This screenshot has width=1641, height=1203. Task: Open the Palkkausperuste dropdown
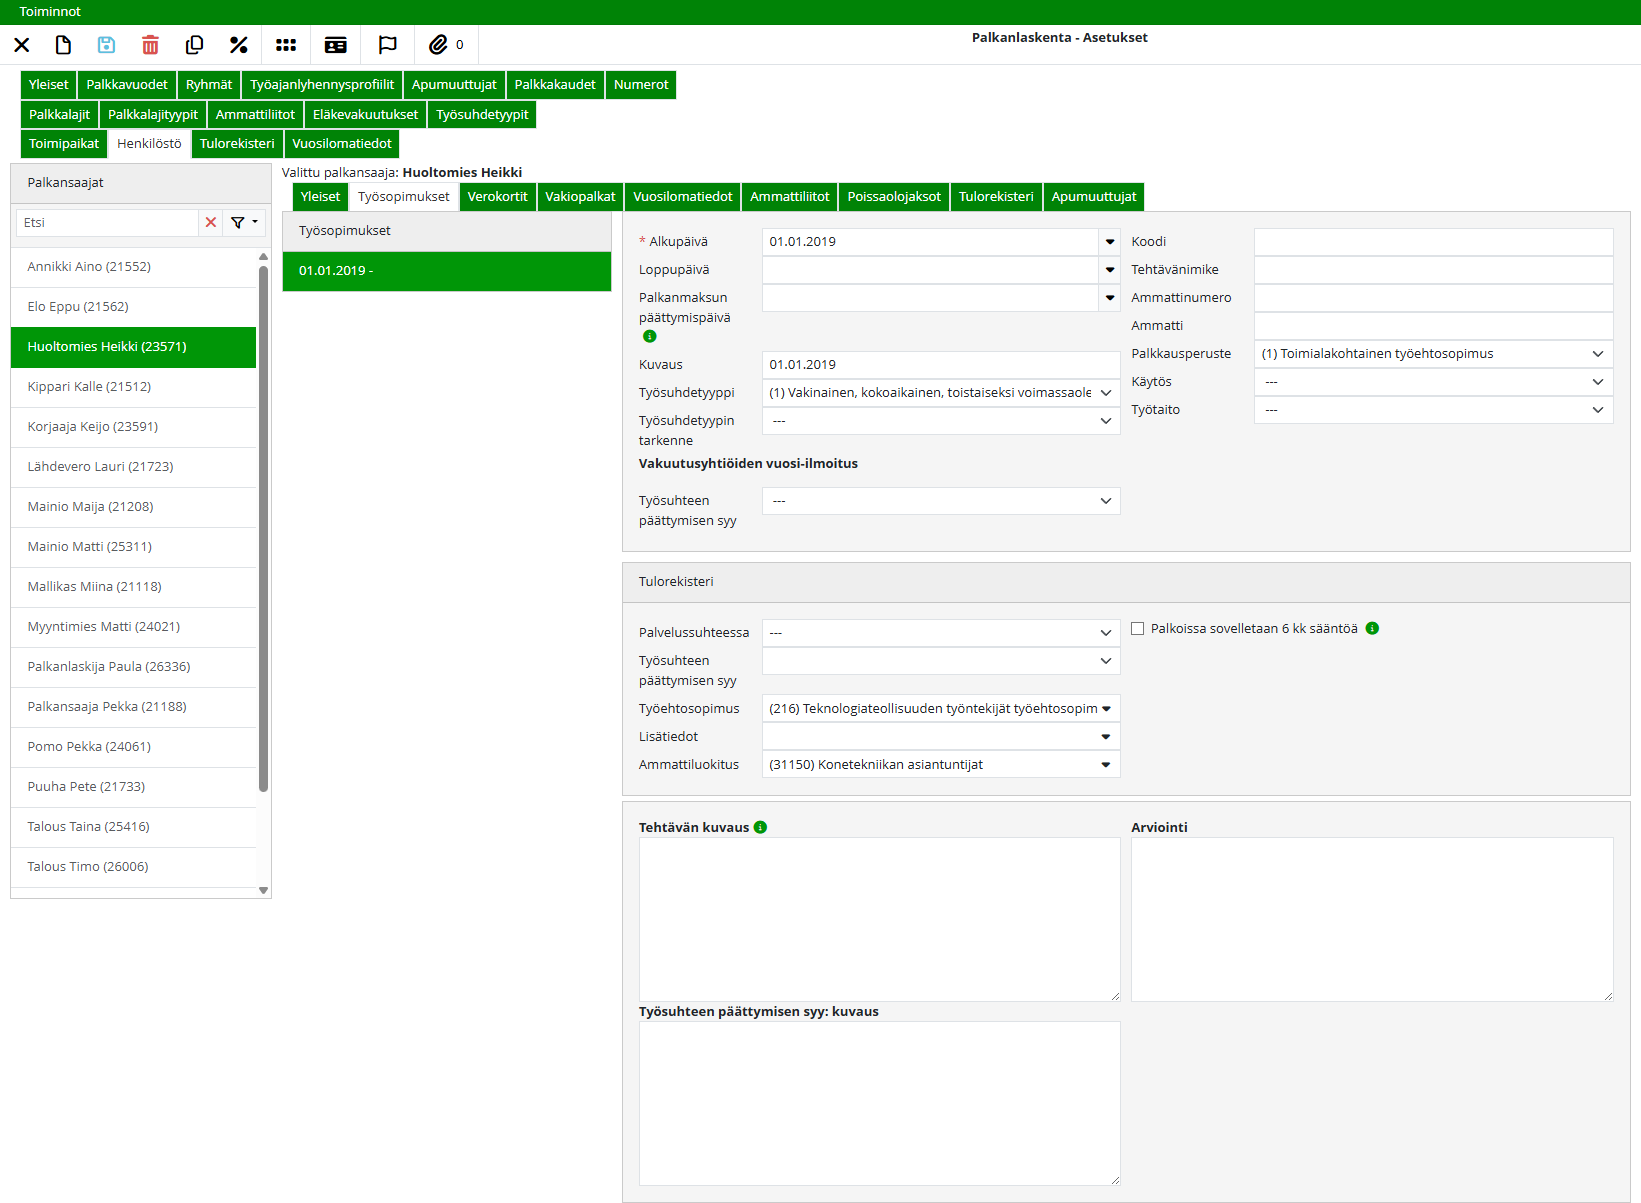[x=1597, y=354]
